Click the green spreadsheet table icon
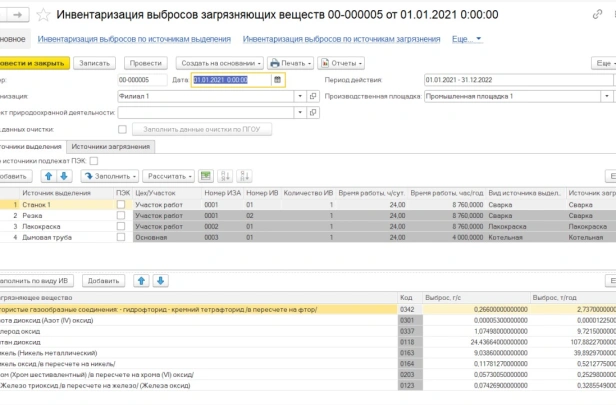The width and height of the screenshot is (616, 405). tap(205, 176)
